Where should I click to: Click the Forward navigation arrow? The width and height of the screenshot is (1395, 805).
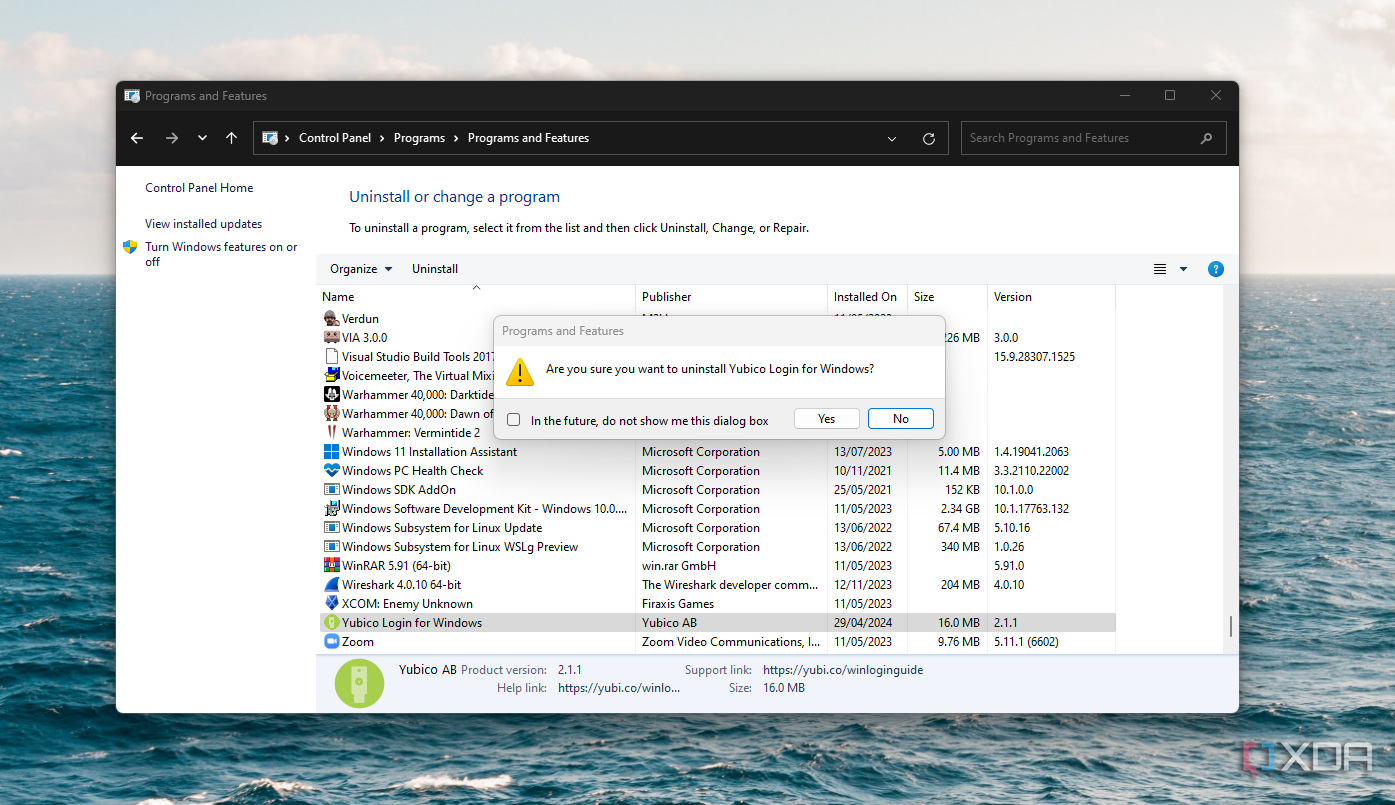click(x=172, y=138)
